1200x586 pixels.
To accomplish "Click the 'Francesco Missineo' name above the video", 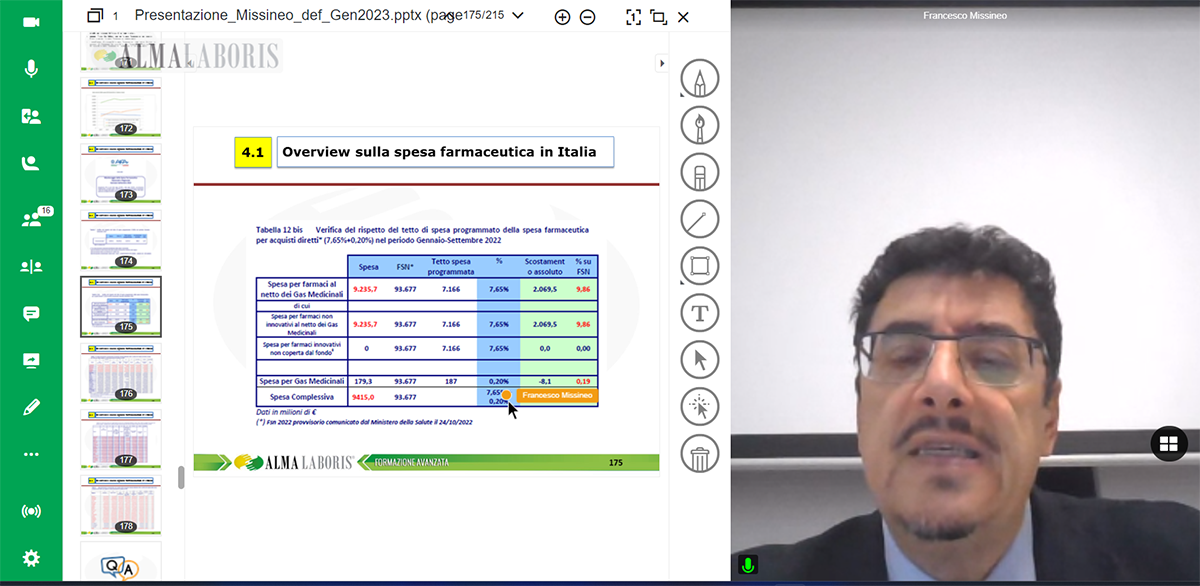I will [964, 16].
